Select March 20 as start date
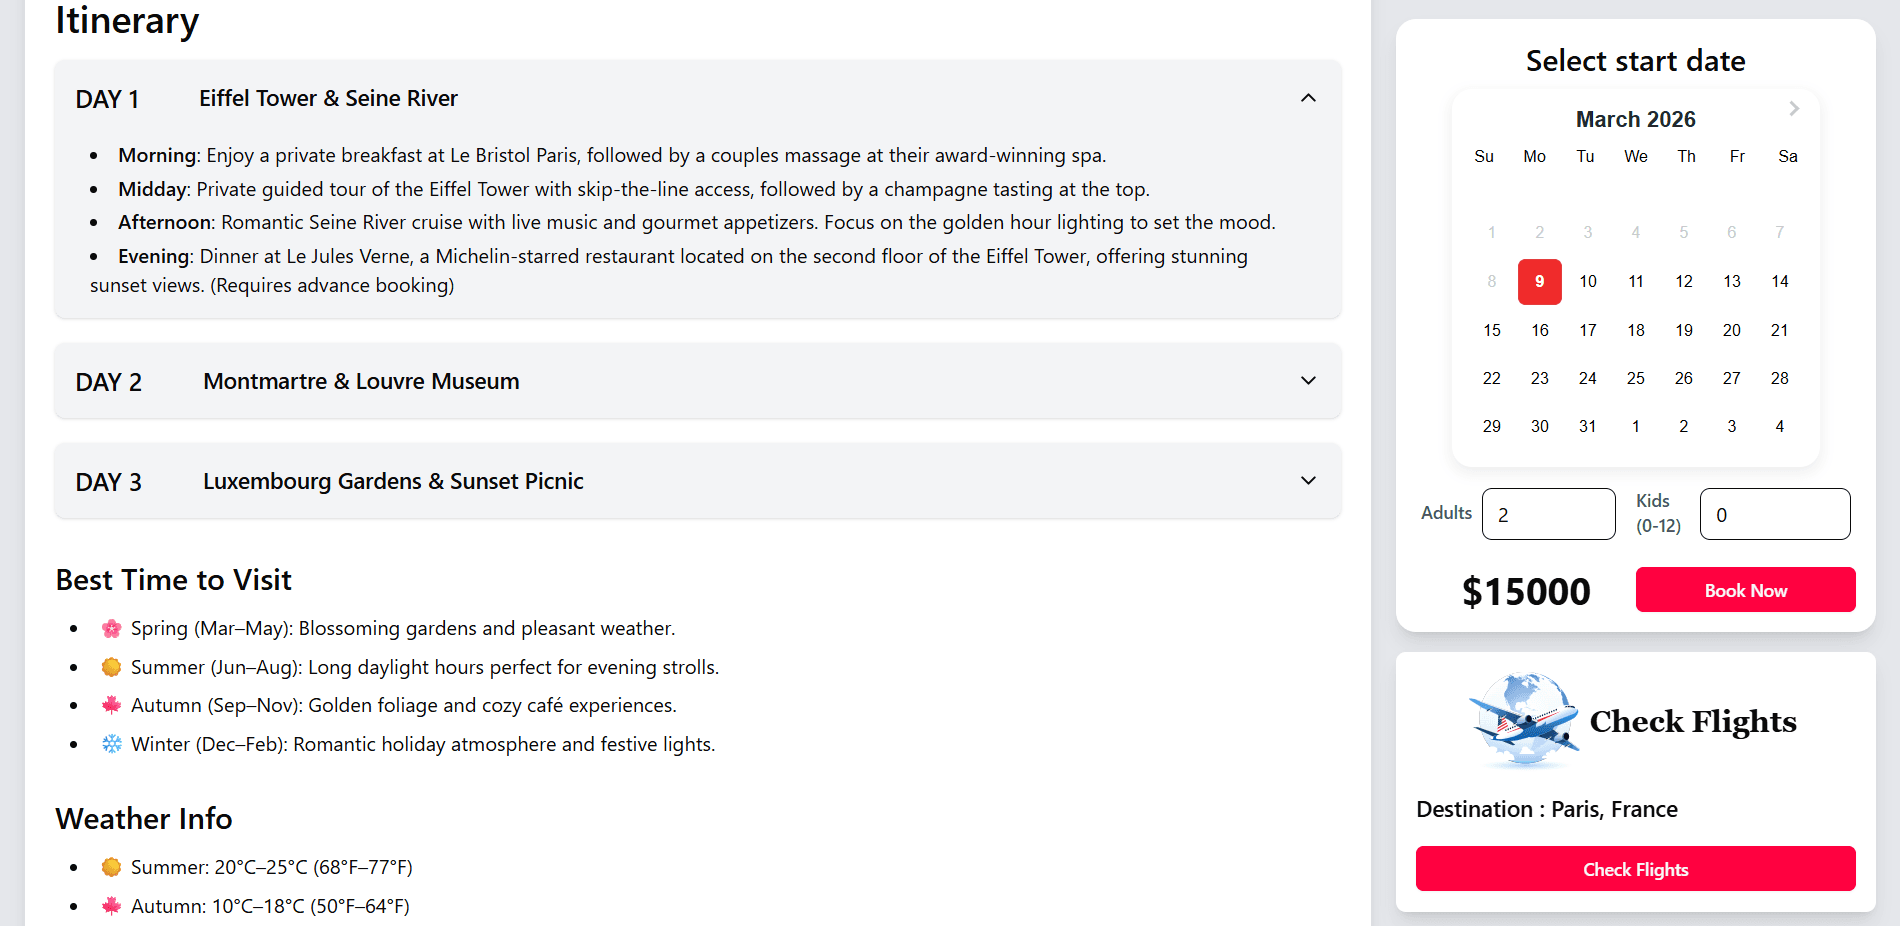Image resolution: width=1900 pixels, height=926 pixels. (x=1732, y=330)
